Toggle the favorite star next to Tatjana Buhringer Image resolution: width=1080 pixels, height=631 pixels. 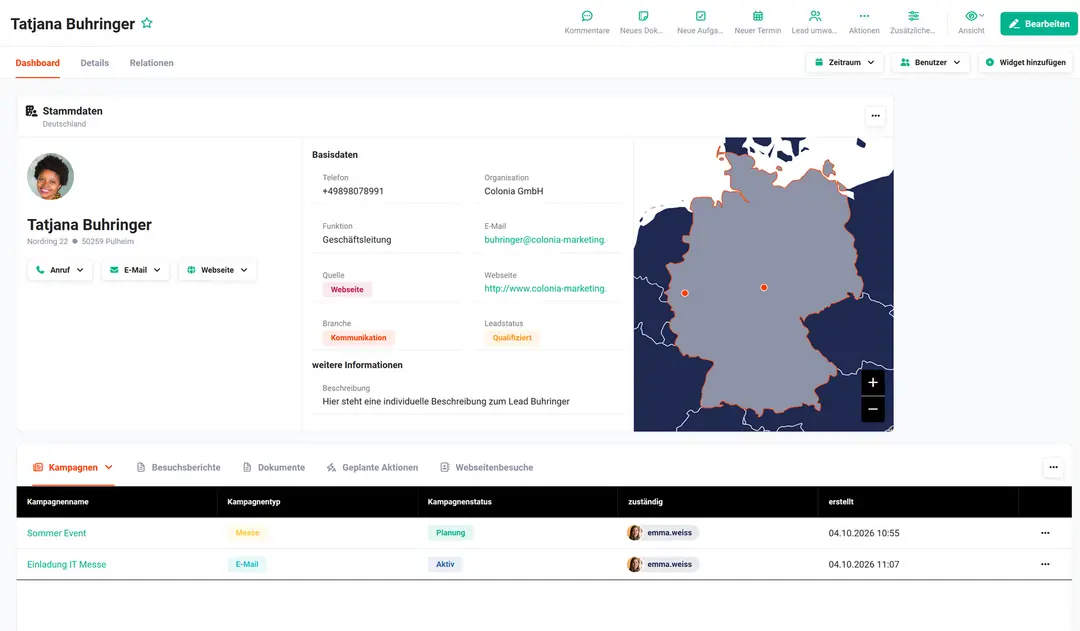click(147, 23)
